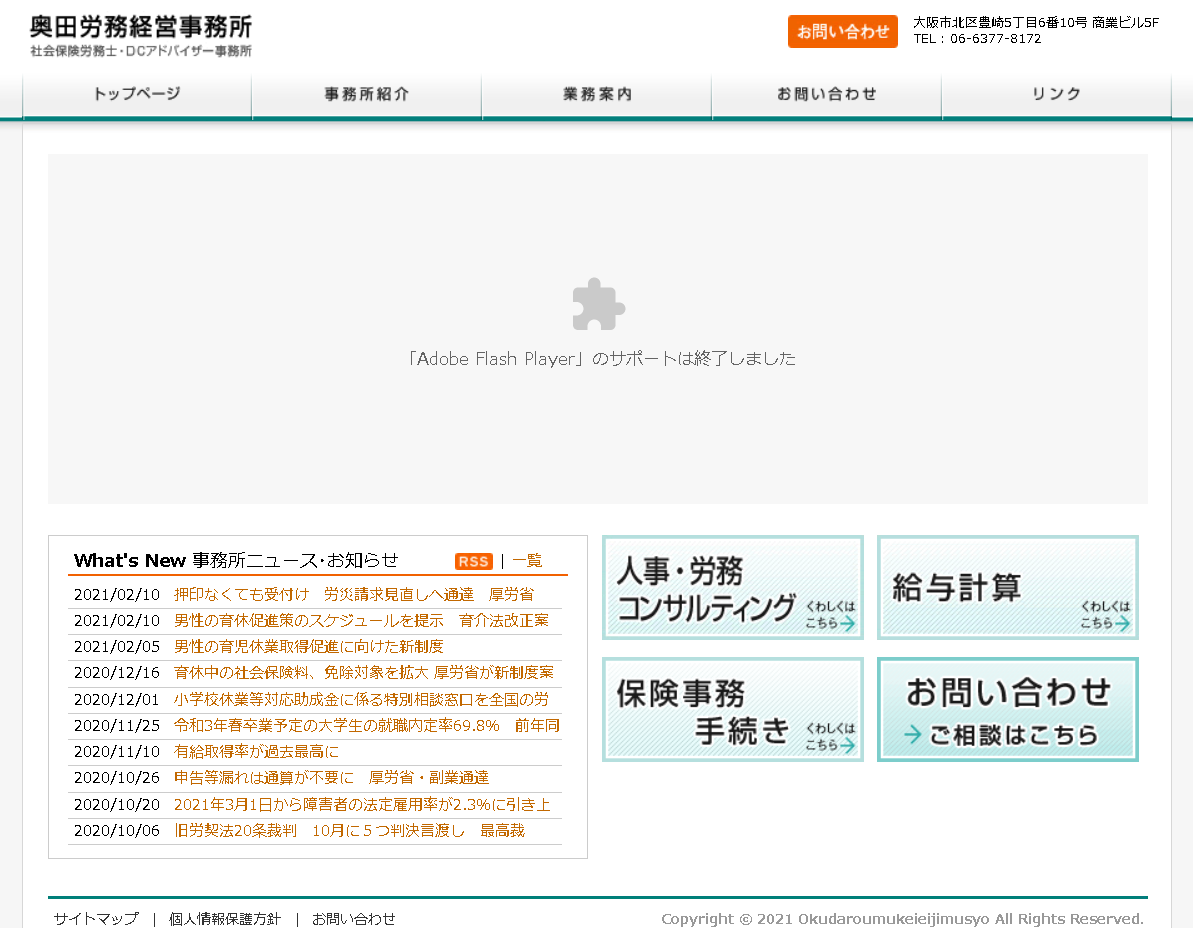This screenshot has height=928, width=1193.
Task: Open the news 一覧 list link
Action: [527, 560]
